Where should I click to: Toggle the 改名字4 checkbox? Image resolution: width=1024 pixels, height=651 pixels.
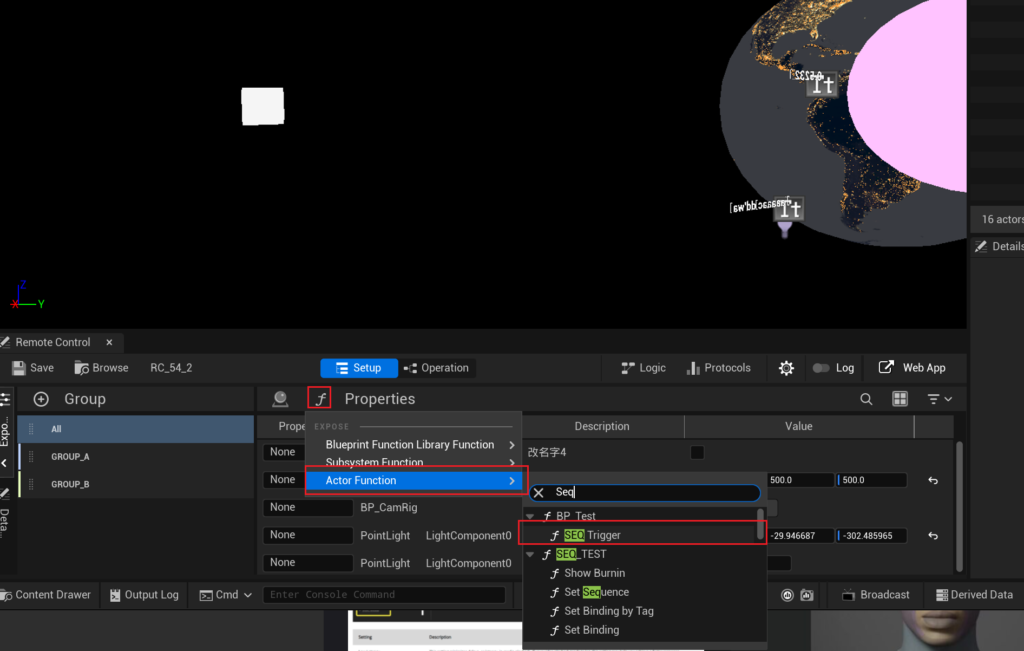697,453
